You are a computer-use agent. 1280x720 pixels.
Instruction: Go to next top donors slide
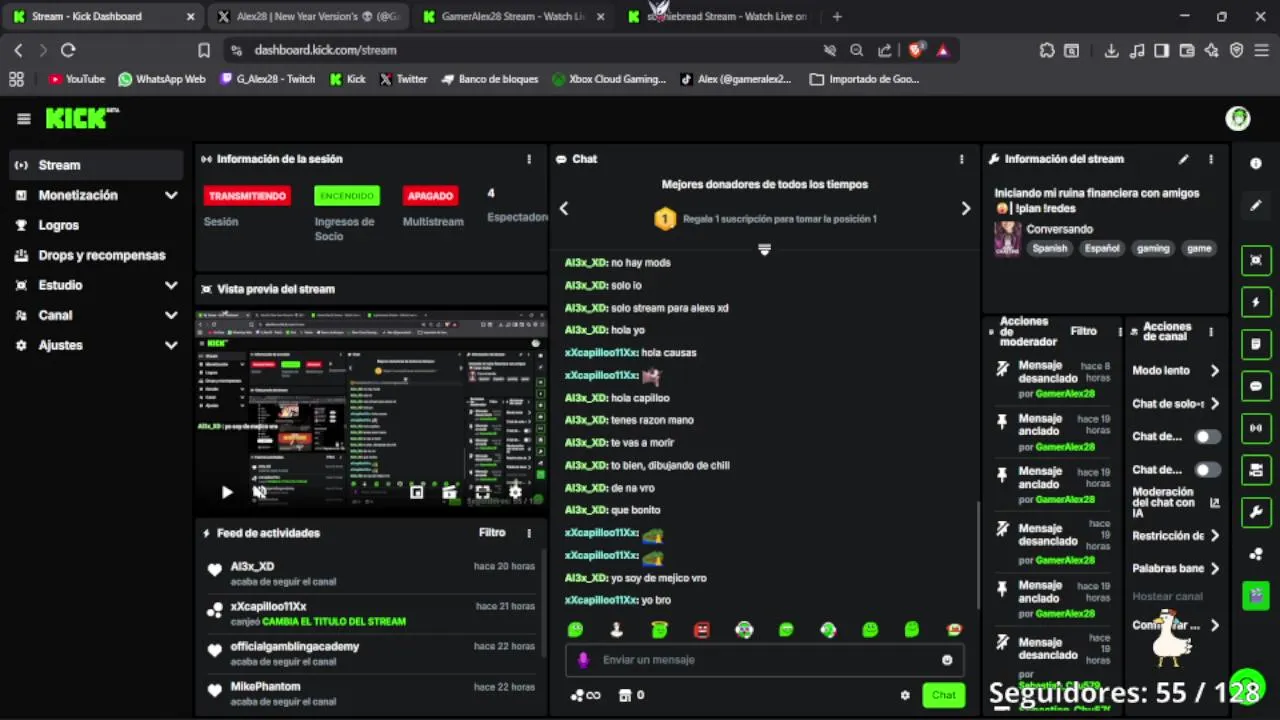click(965, 208)
